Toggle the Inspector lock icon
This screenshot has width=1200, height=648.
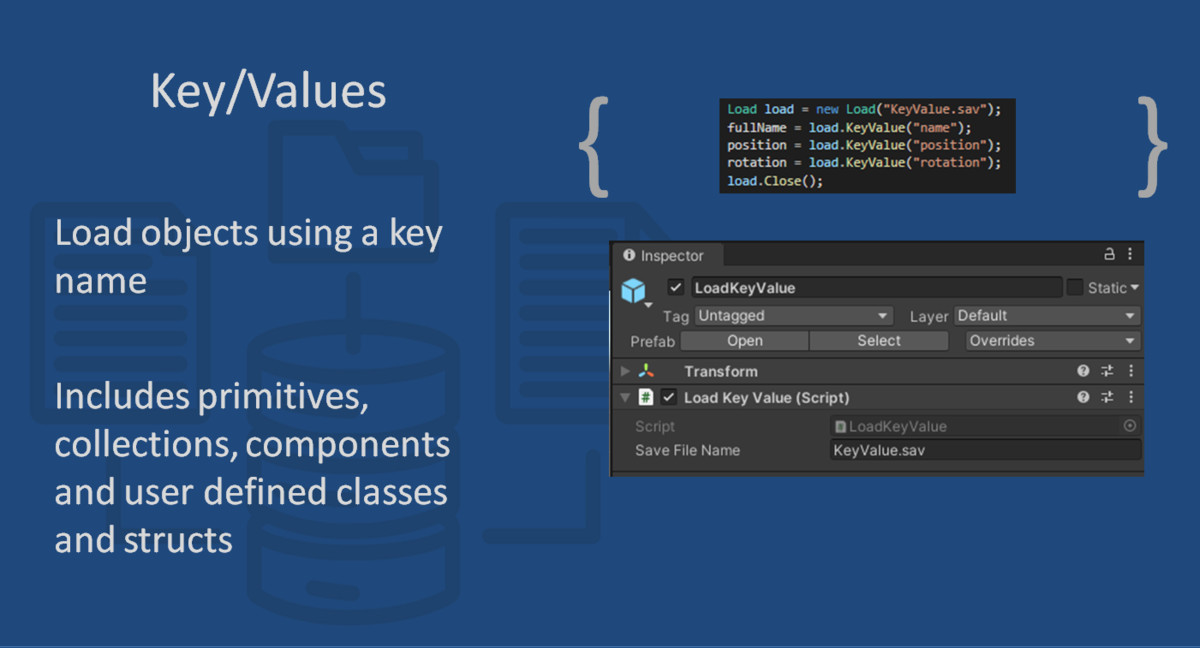(x=1108, y=255)
